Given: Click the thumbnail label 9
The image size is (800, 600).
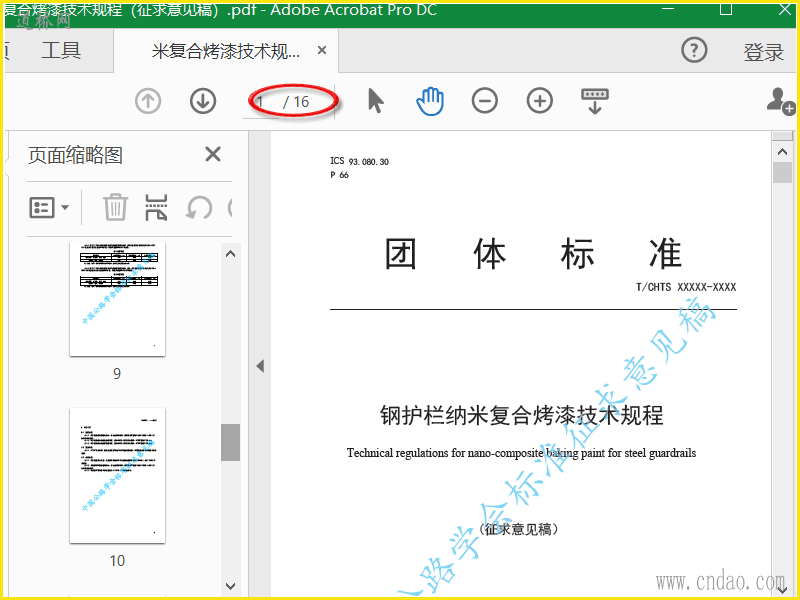Looking at the screenshot, I should [117, 374].
